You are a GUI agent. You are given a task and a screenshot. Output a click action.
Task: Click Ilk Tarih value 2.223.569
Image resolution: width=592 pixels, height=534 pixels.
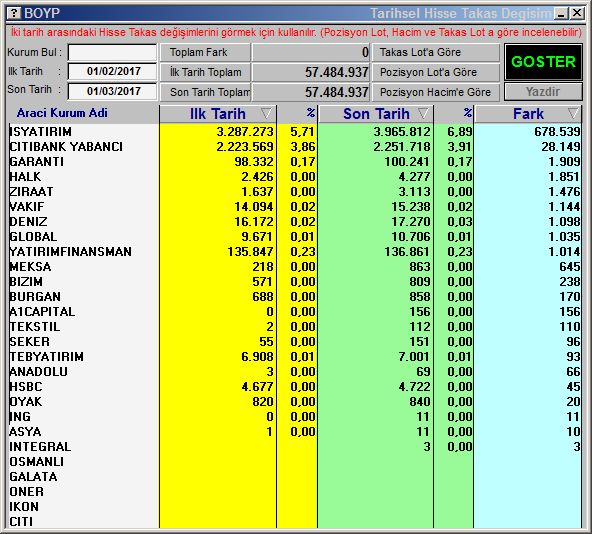pyautogui.click(x=245, y=147)
